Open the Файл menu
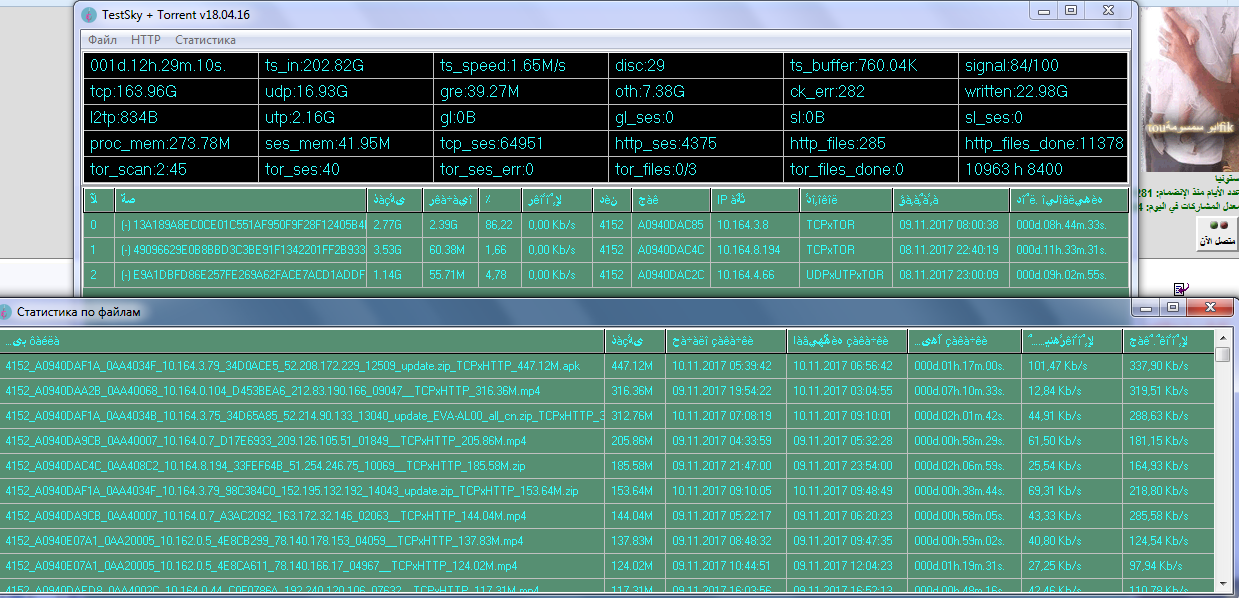1239x598 pixels. tap(102, 40)
